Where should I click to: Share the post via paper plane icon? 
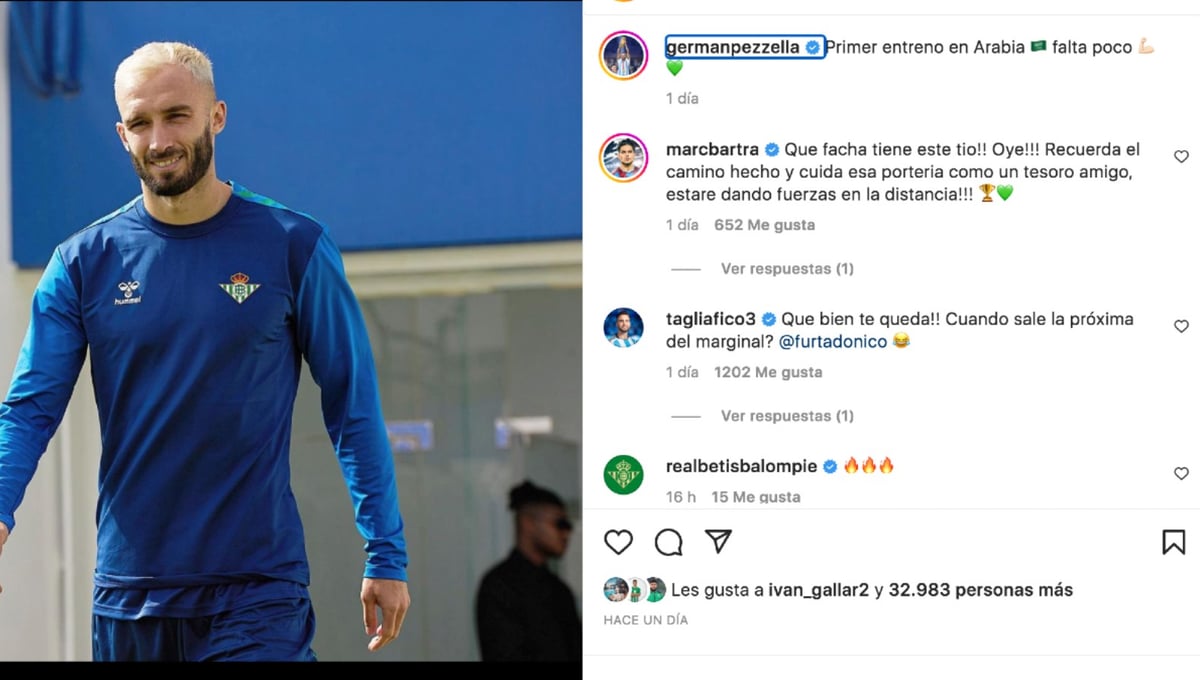pyautogui.click(x=718, y=541)
